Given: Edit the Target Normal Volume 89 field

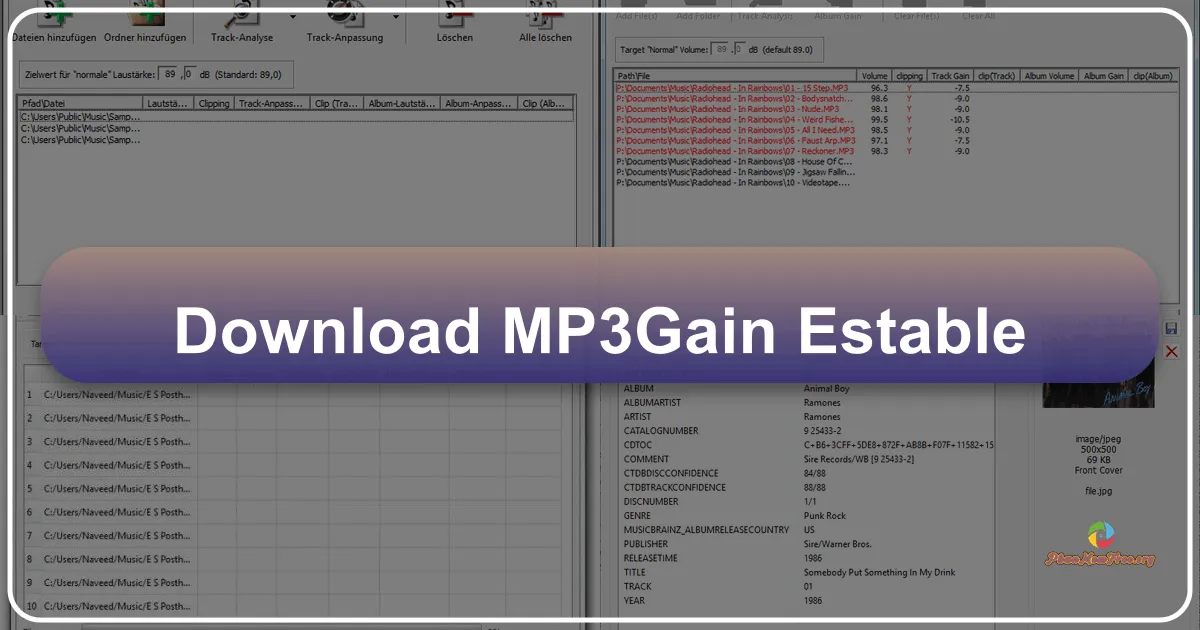Looking at the screenshot, I should click(x=720, y=48).
